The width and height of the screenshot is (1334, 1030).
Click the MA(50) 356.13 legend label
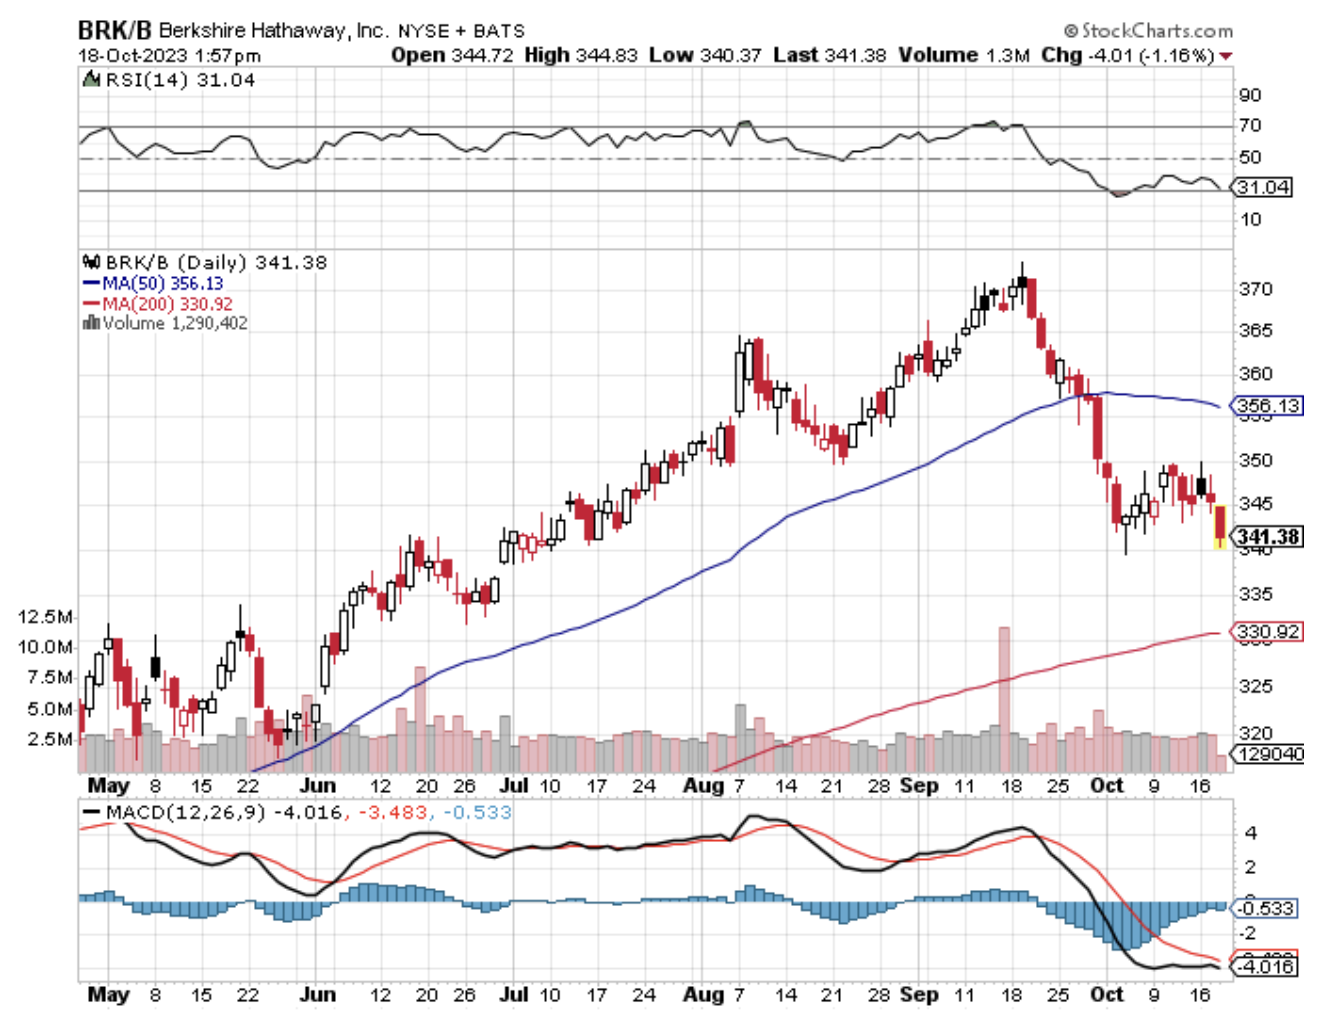tap(162, 284)
